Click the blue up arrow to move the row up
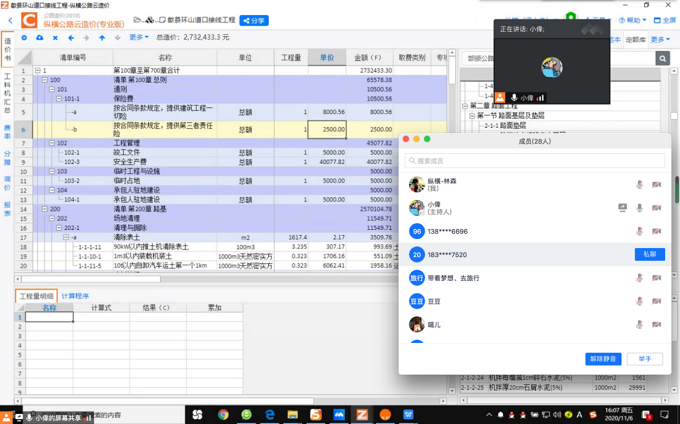This screenshot has width=680, height=424. (102, 38)
